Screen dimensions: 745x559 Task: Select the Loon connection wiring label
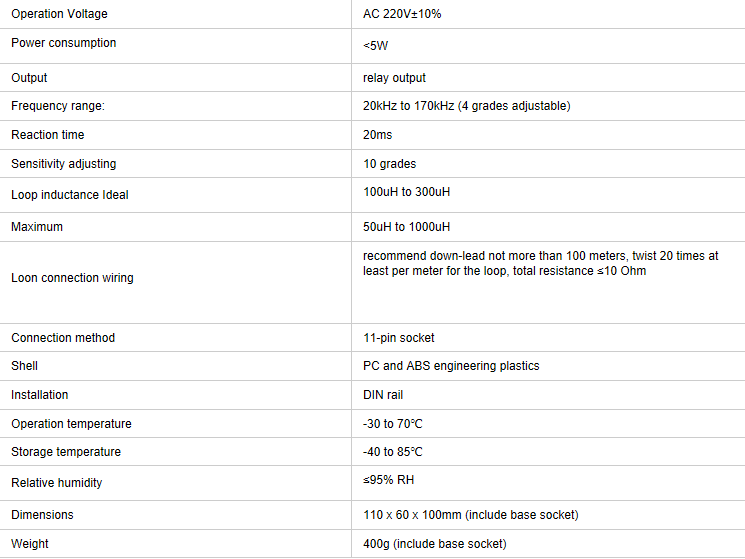[72, 278]
